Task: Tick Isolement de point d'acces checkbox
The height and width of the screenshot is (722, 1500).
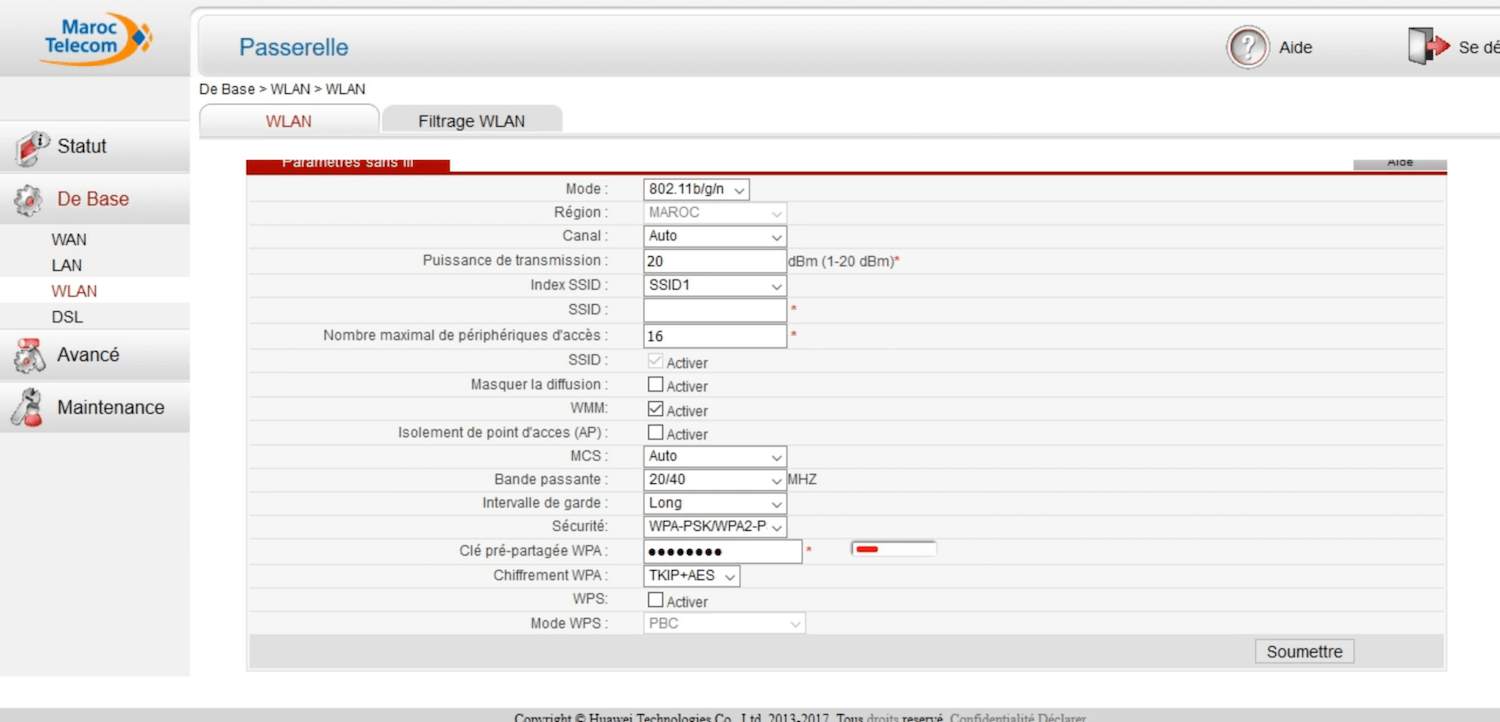Action: click(656, 433)
